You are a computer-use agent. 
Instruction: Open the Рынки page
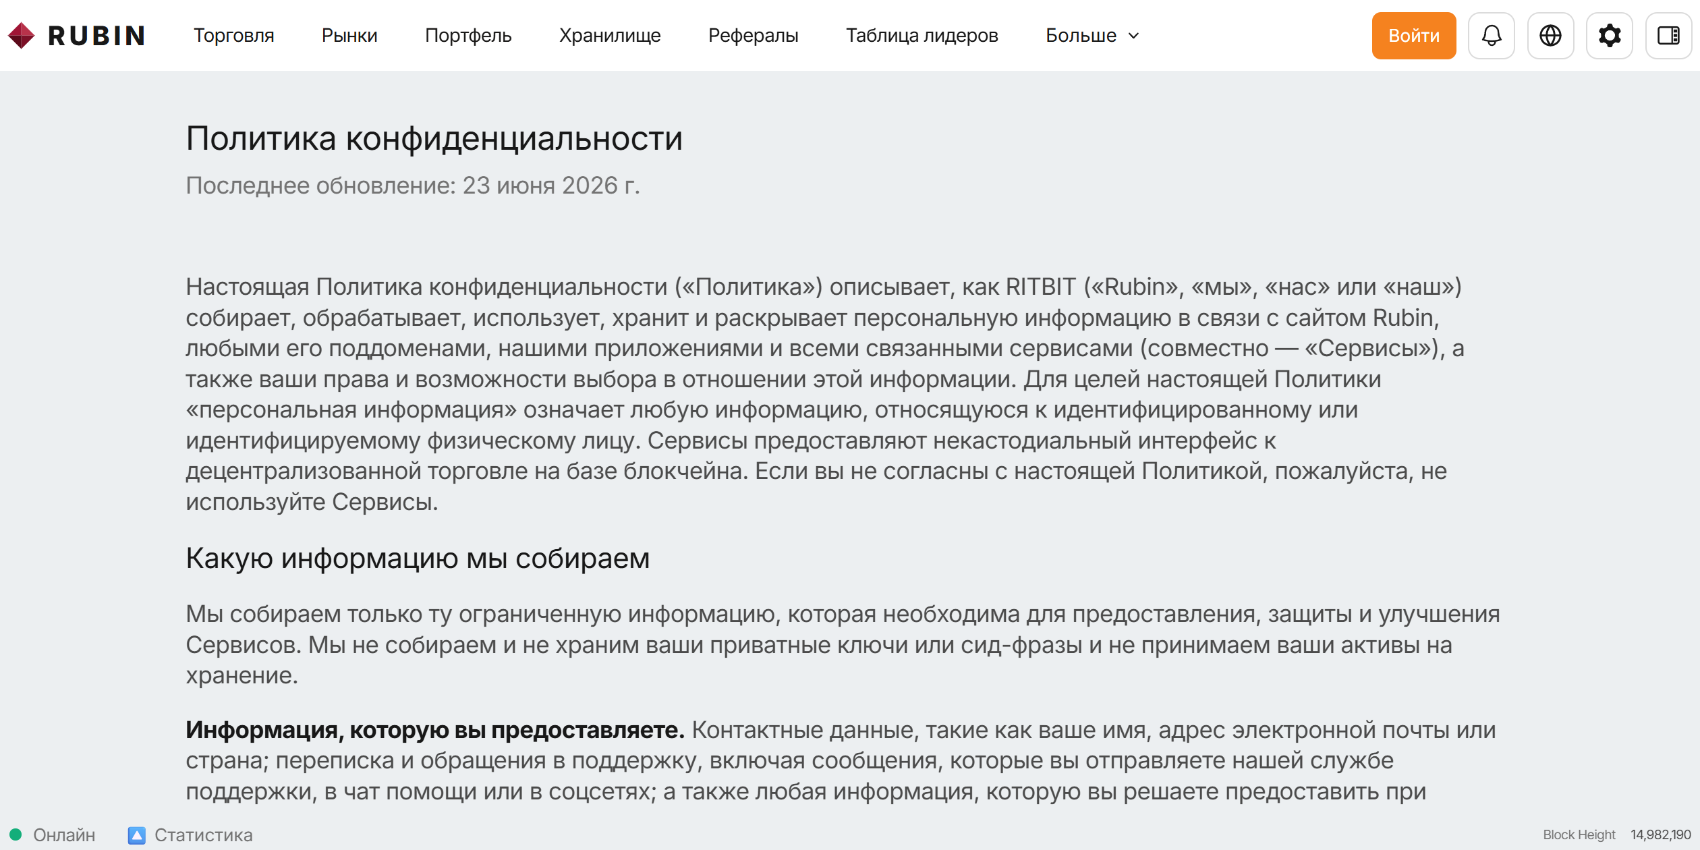point(349,36)
